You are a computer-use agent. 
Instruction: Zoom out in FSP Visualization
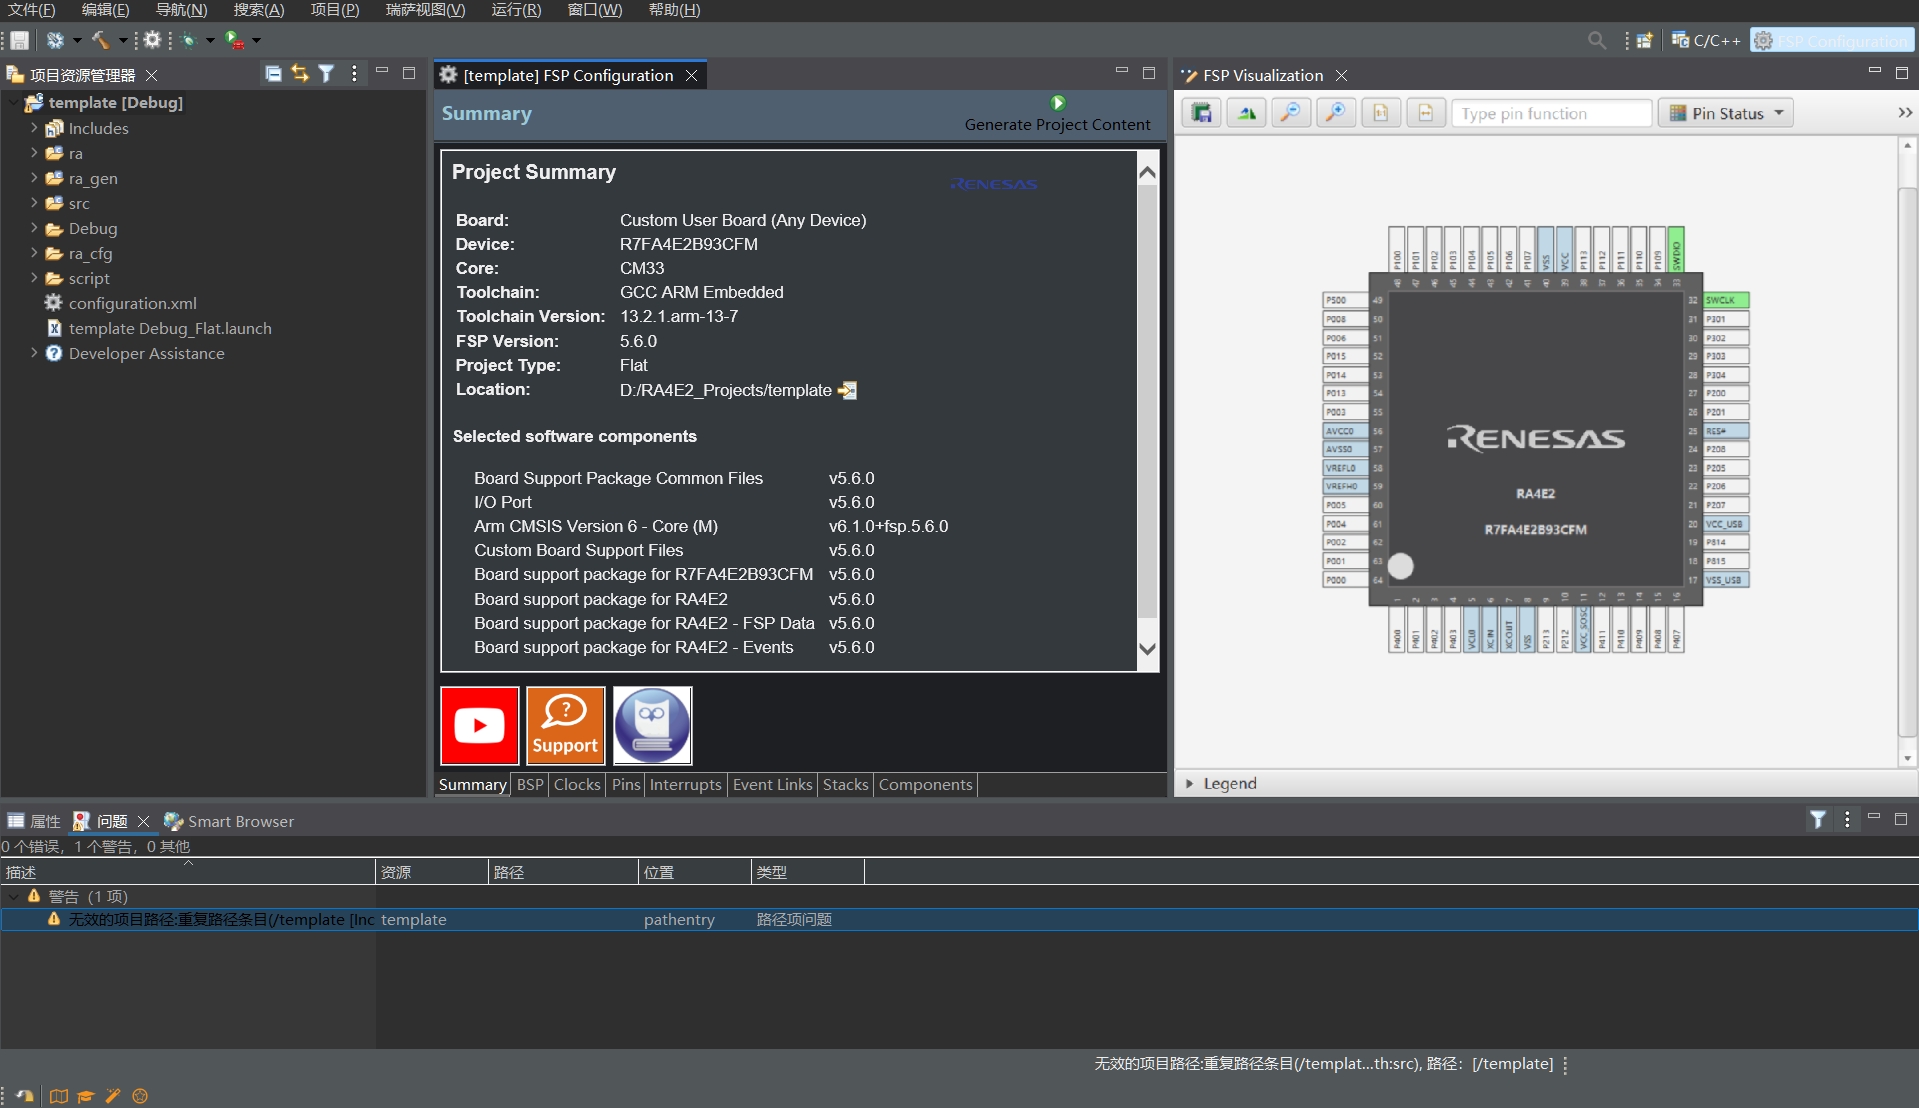(x=1290, y=113)
